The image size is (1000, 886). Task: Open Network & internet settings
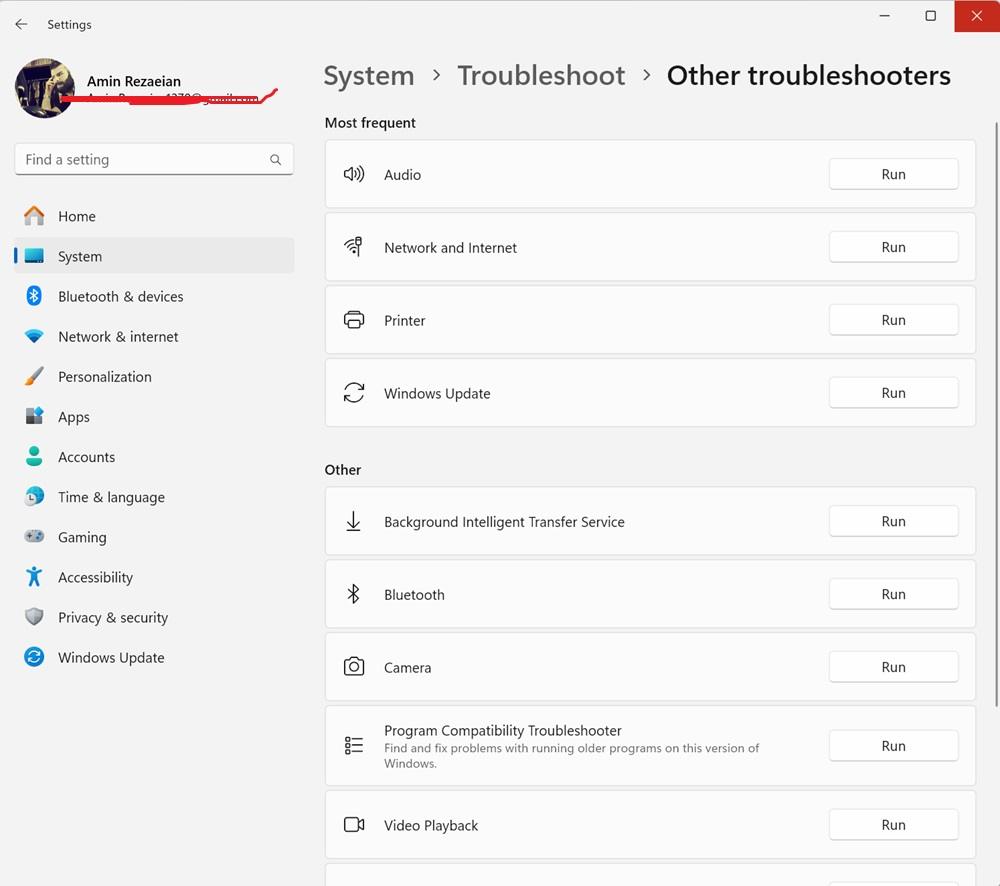(118, 337)
